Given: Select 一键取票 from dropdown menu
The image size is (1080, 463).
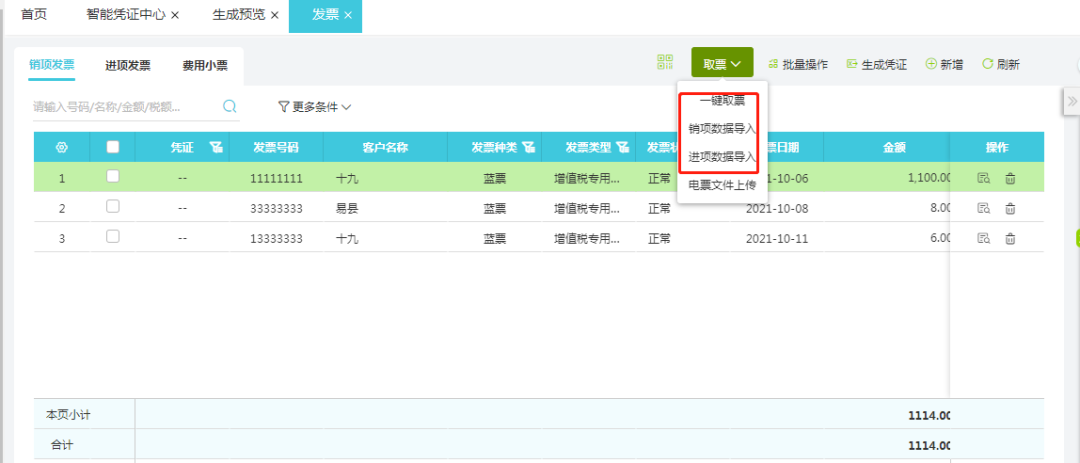Looking at the screenshot, I should 723,101.
